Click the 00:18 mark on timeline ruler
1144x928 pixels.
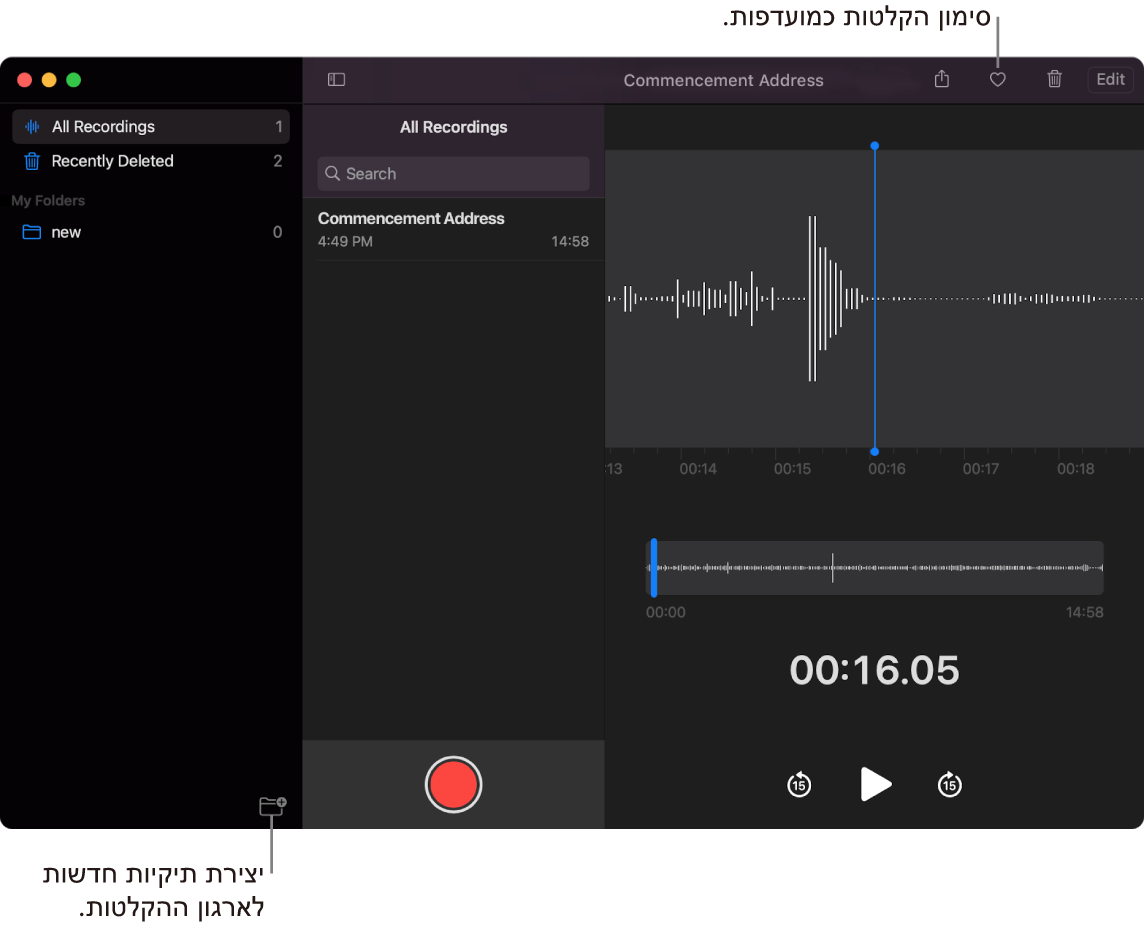[1075, 468]
